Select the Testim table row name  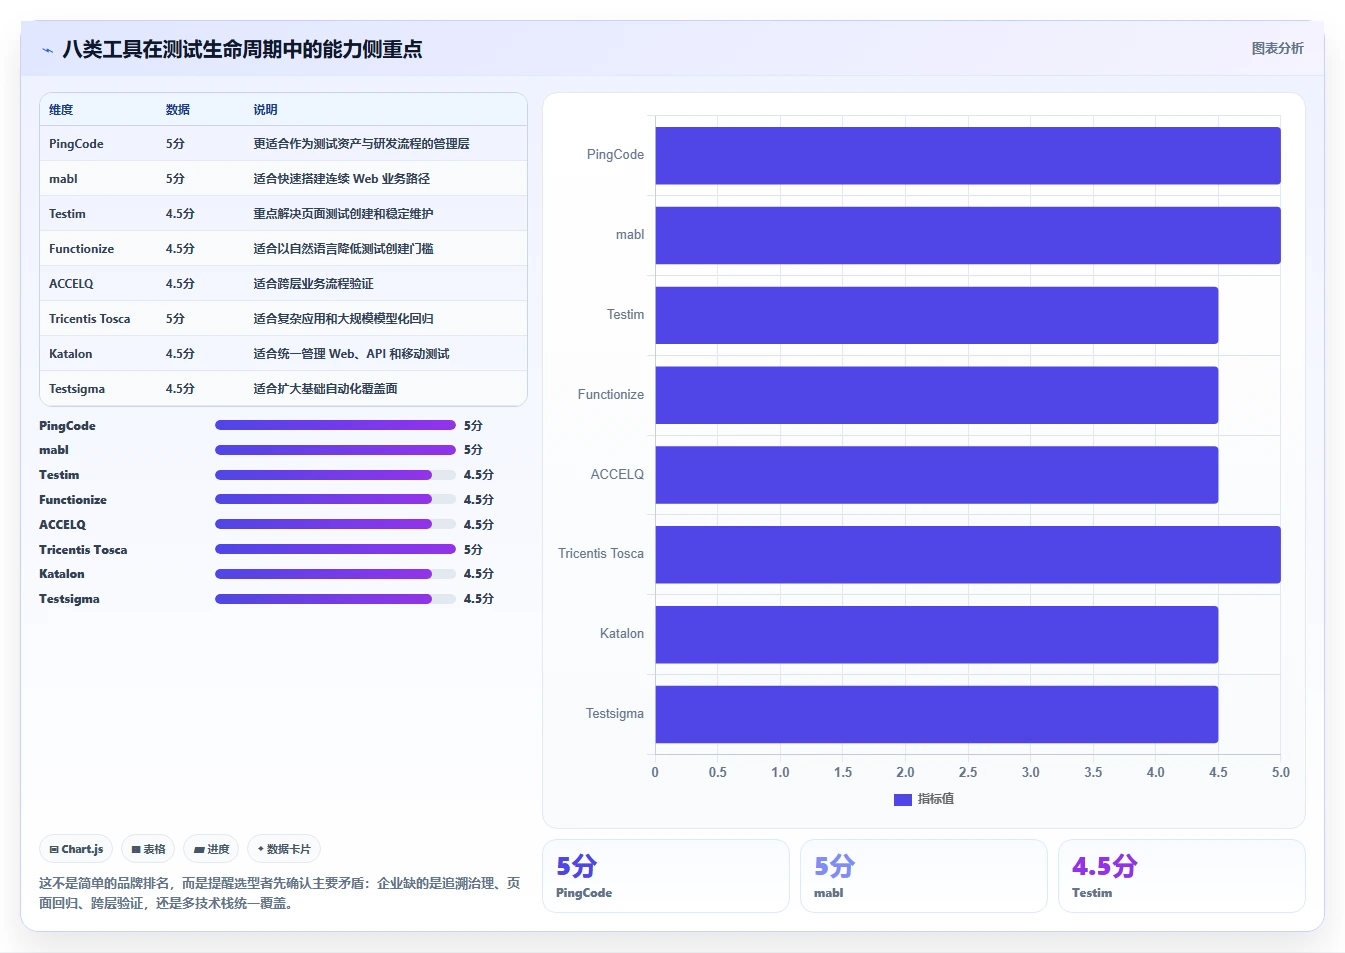pos(67,214)
